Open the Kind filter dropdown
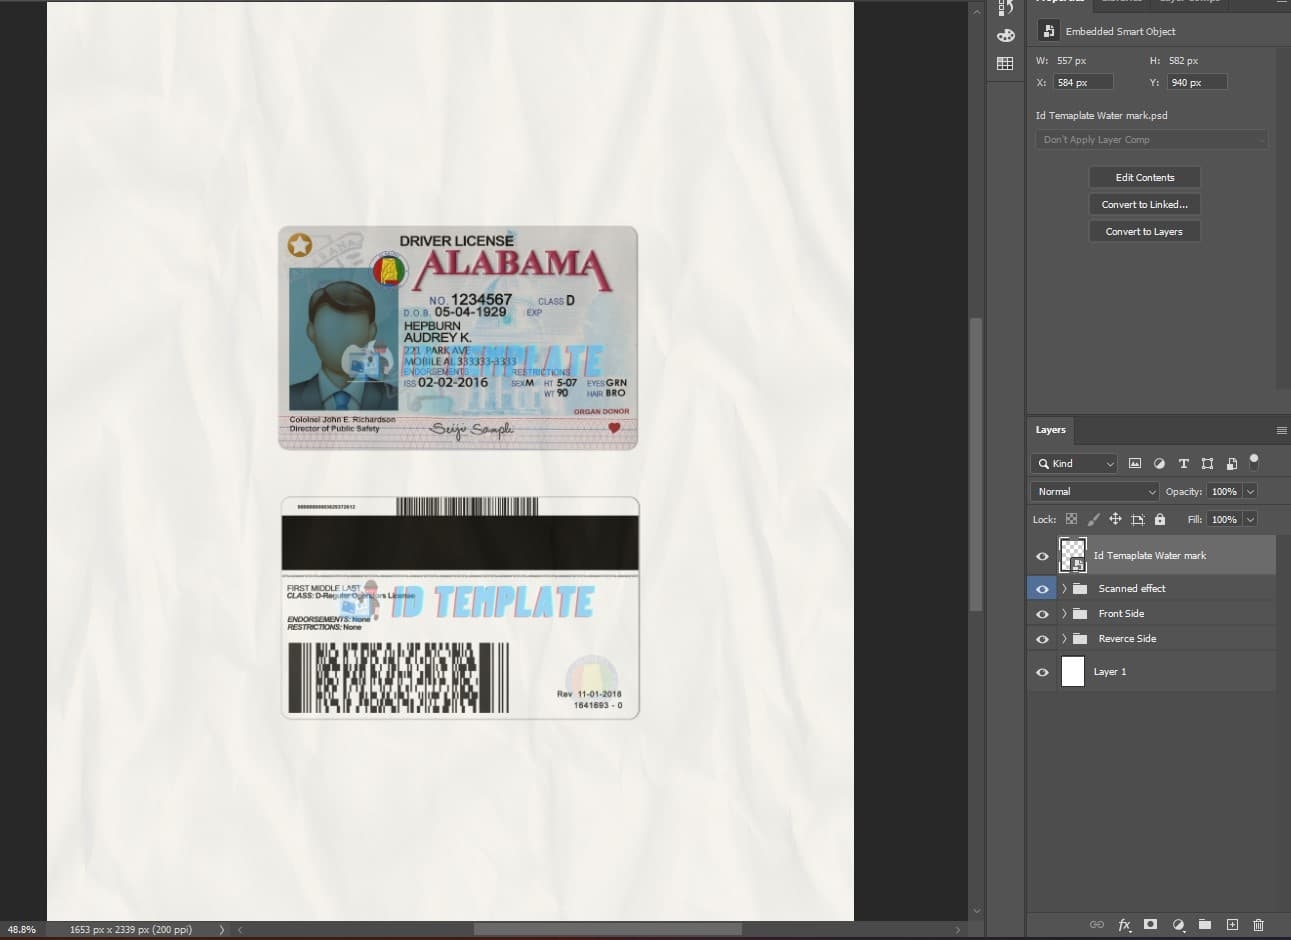The height and width of the screenshot is (940, 1291). pyautogui.click(x=1073, y=463)
